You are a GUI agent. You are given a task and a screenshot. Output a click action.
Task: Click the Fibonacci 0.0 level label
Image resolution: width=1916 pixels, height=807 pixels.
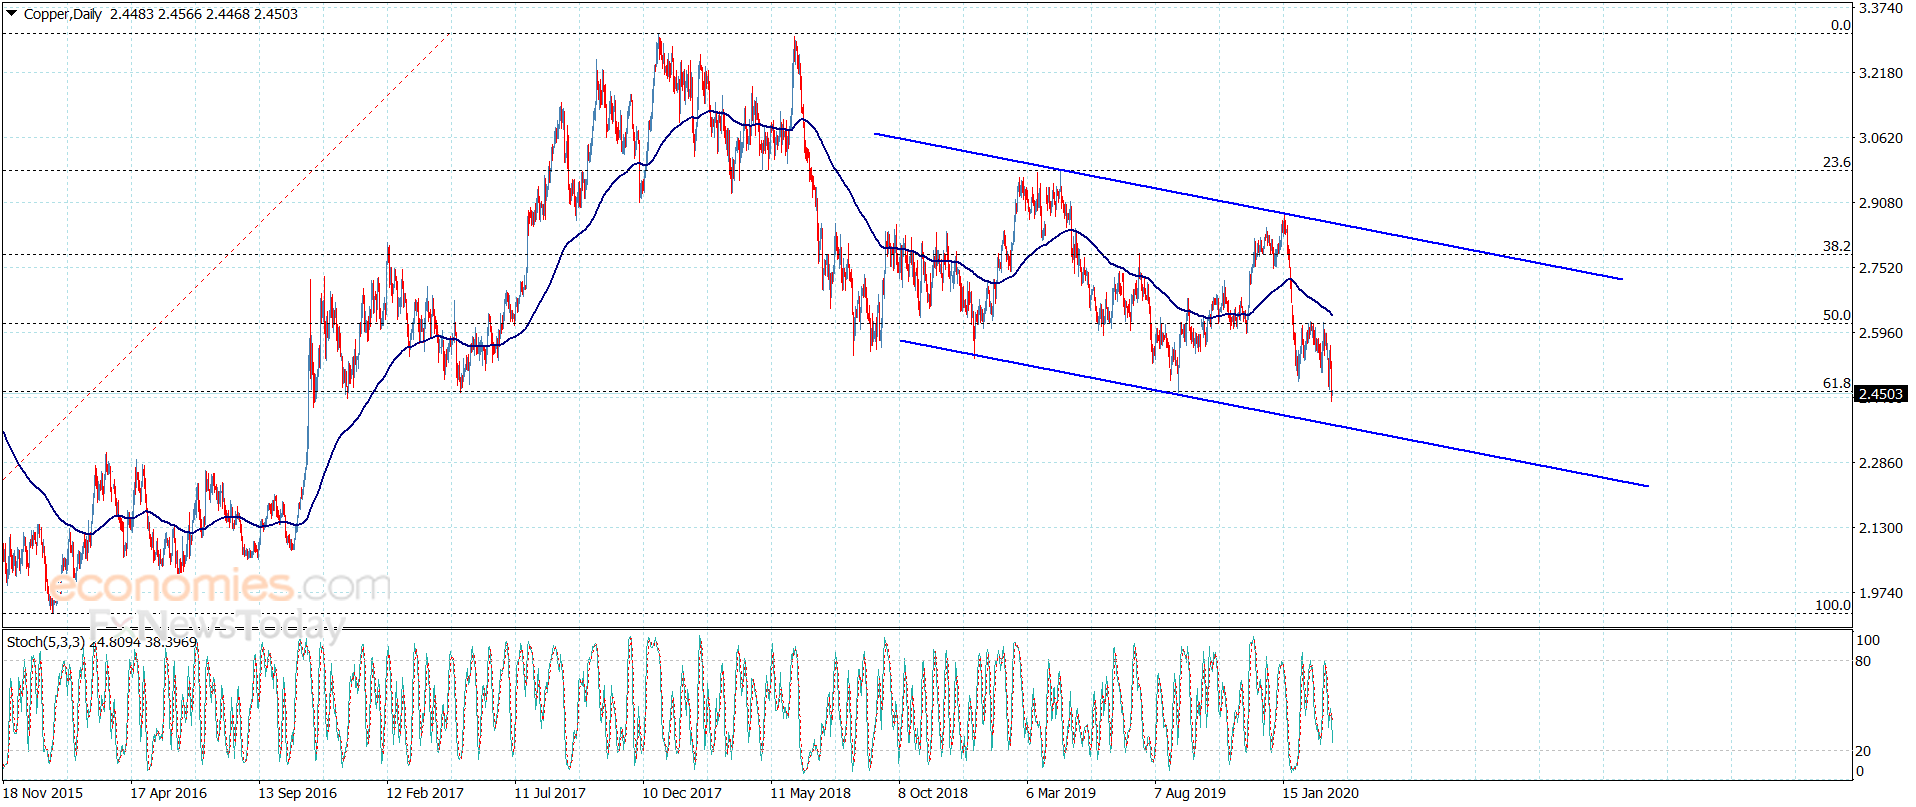pyautogui.click(x=1841, y=25)
